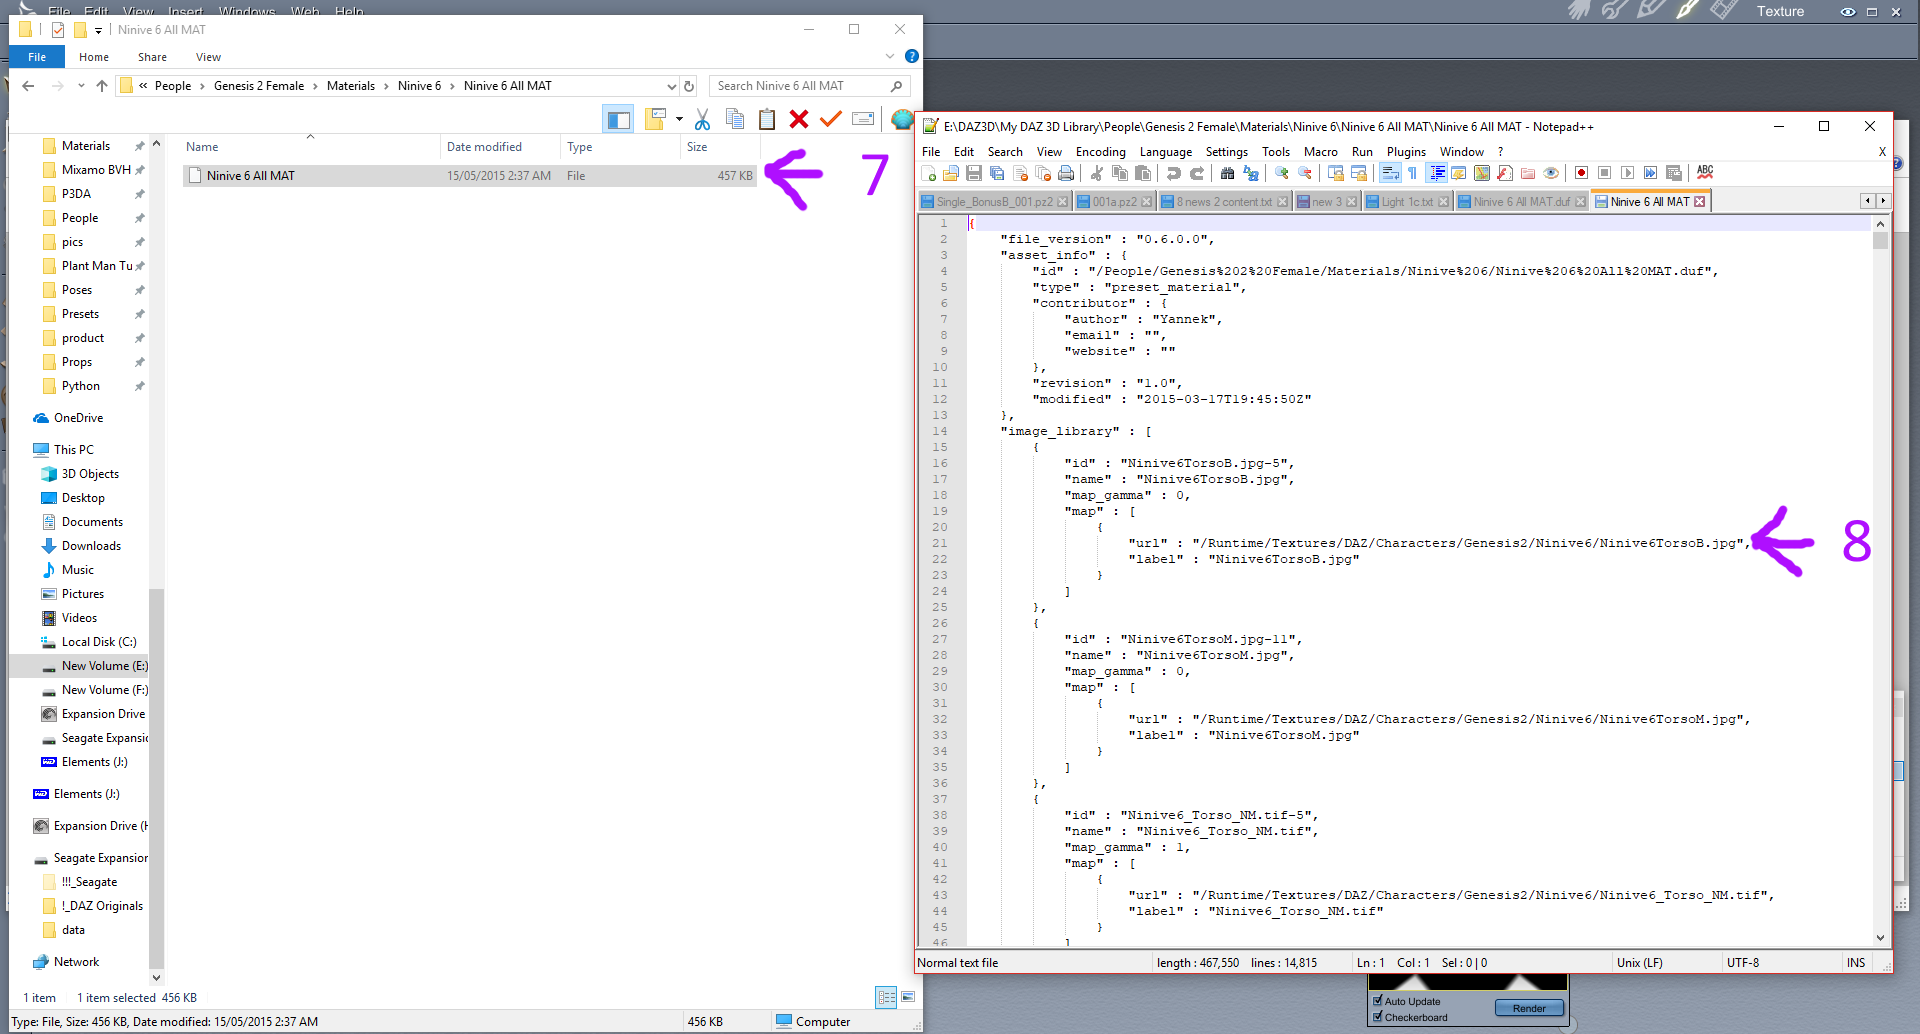1920x1034 pixels.
Task: Start macro recording with the red dot
Action: click(1581, 173)
